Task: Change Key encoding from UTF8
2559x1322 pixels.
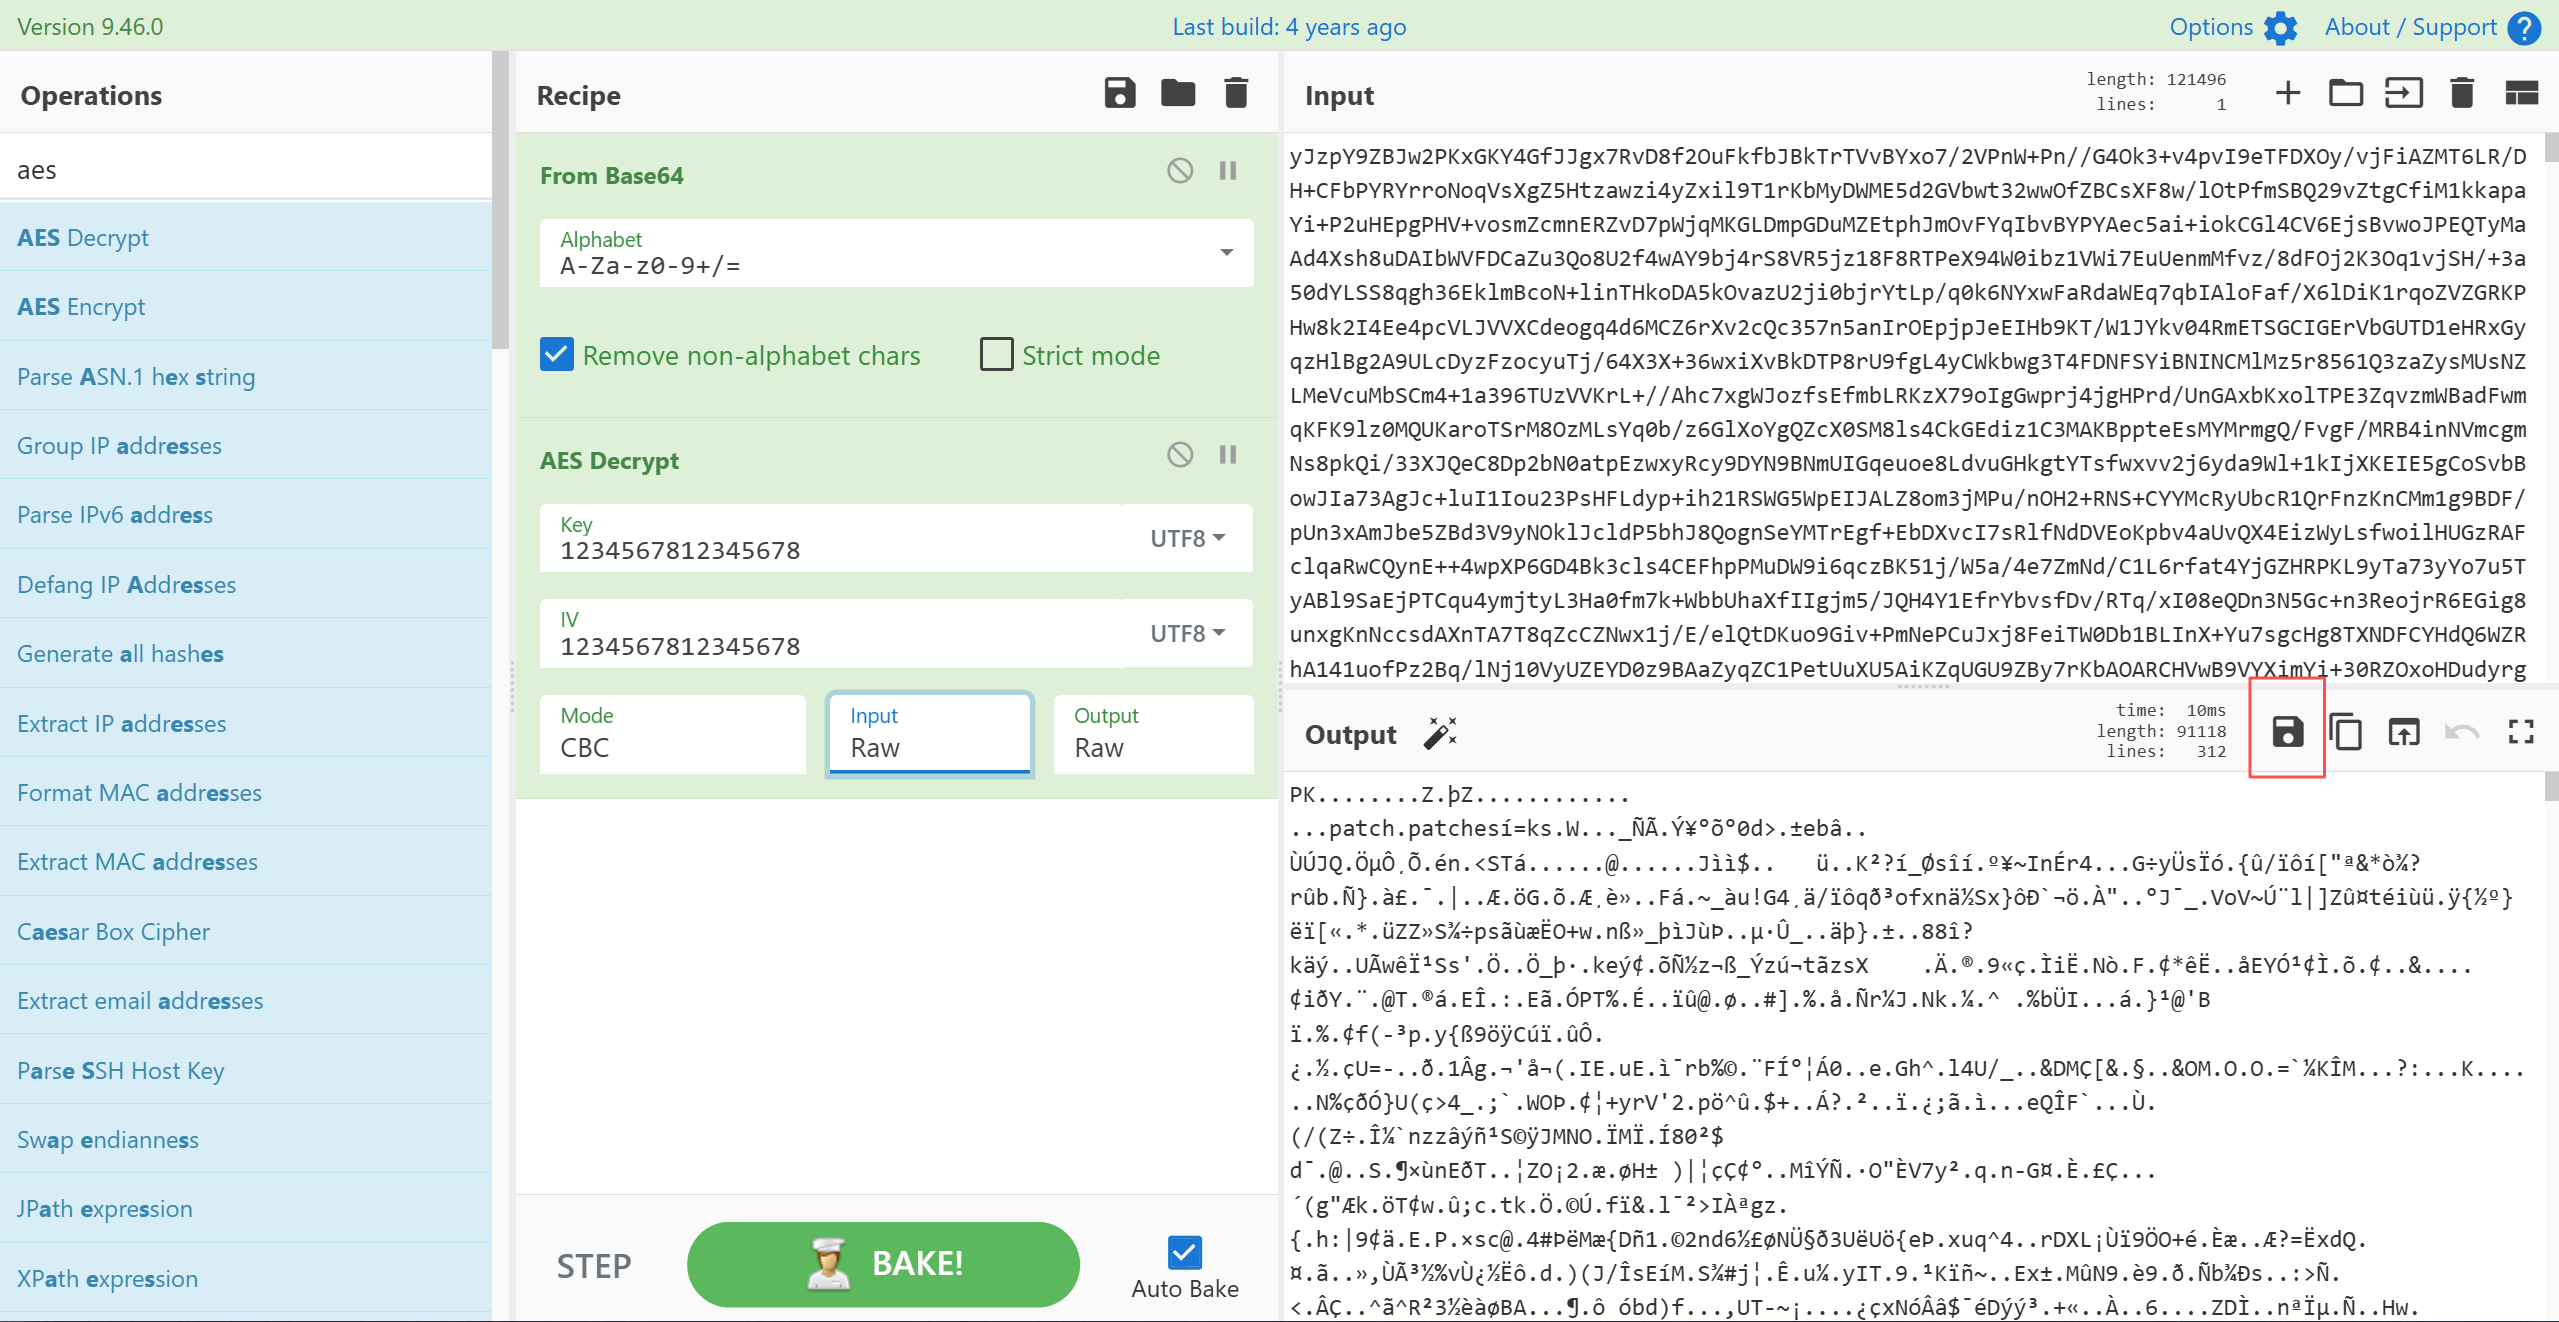Action: 1187,538
